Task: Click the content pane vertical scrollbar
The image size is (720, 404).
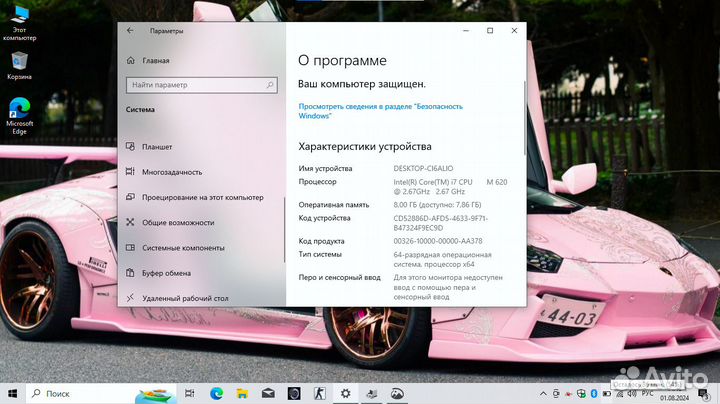Action: tap(525, 118)
